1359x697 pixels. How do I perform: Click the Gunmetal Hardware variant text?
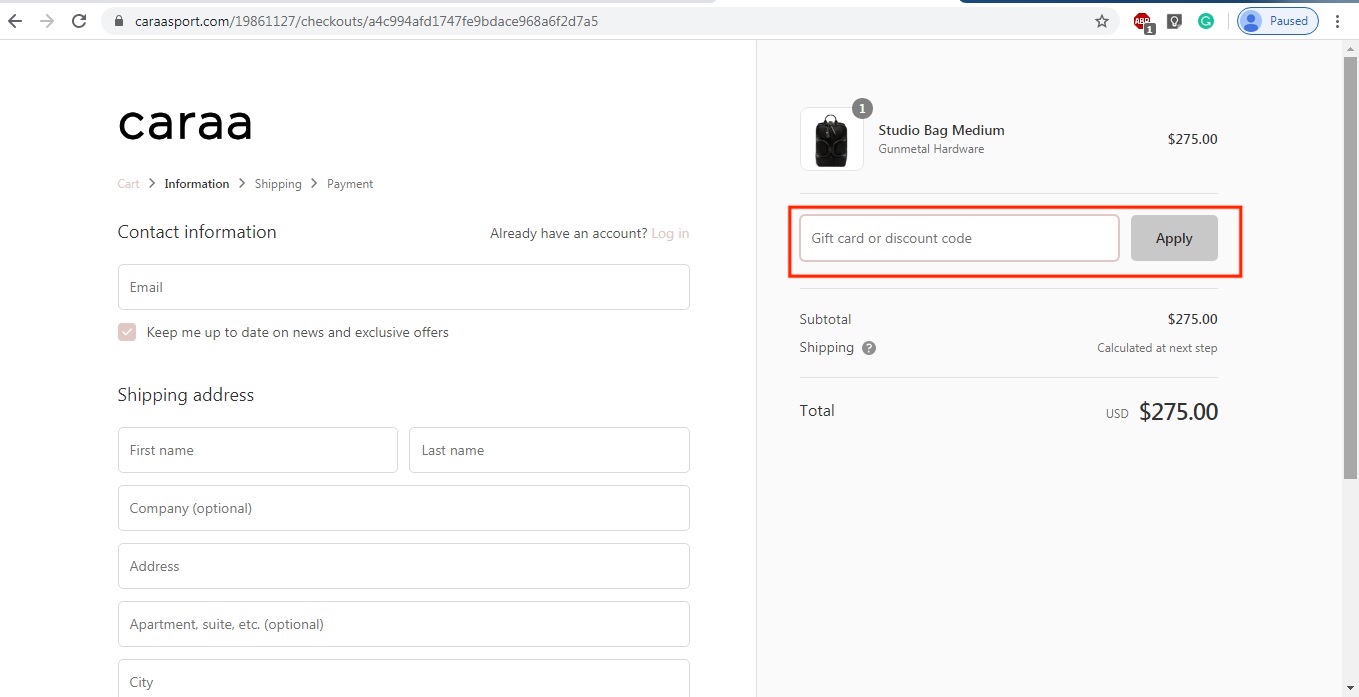pyautogui.click(x=931, y=149)
